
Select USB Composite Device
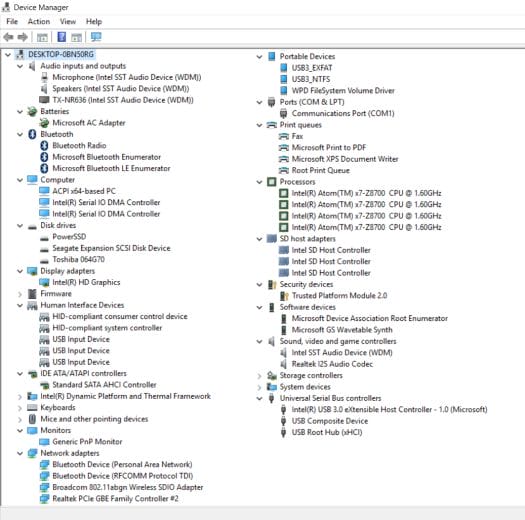(x=330, y=421)
